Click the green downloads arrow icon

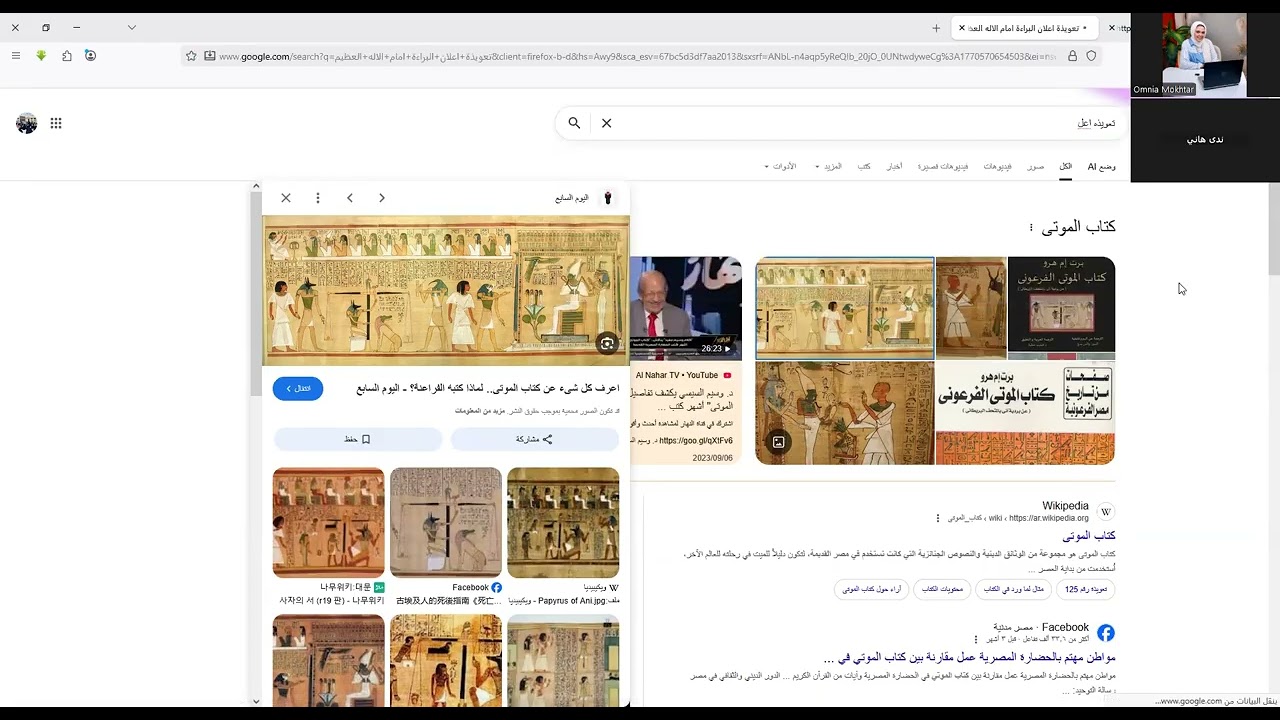click(41, 56)
